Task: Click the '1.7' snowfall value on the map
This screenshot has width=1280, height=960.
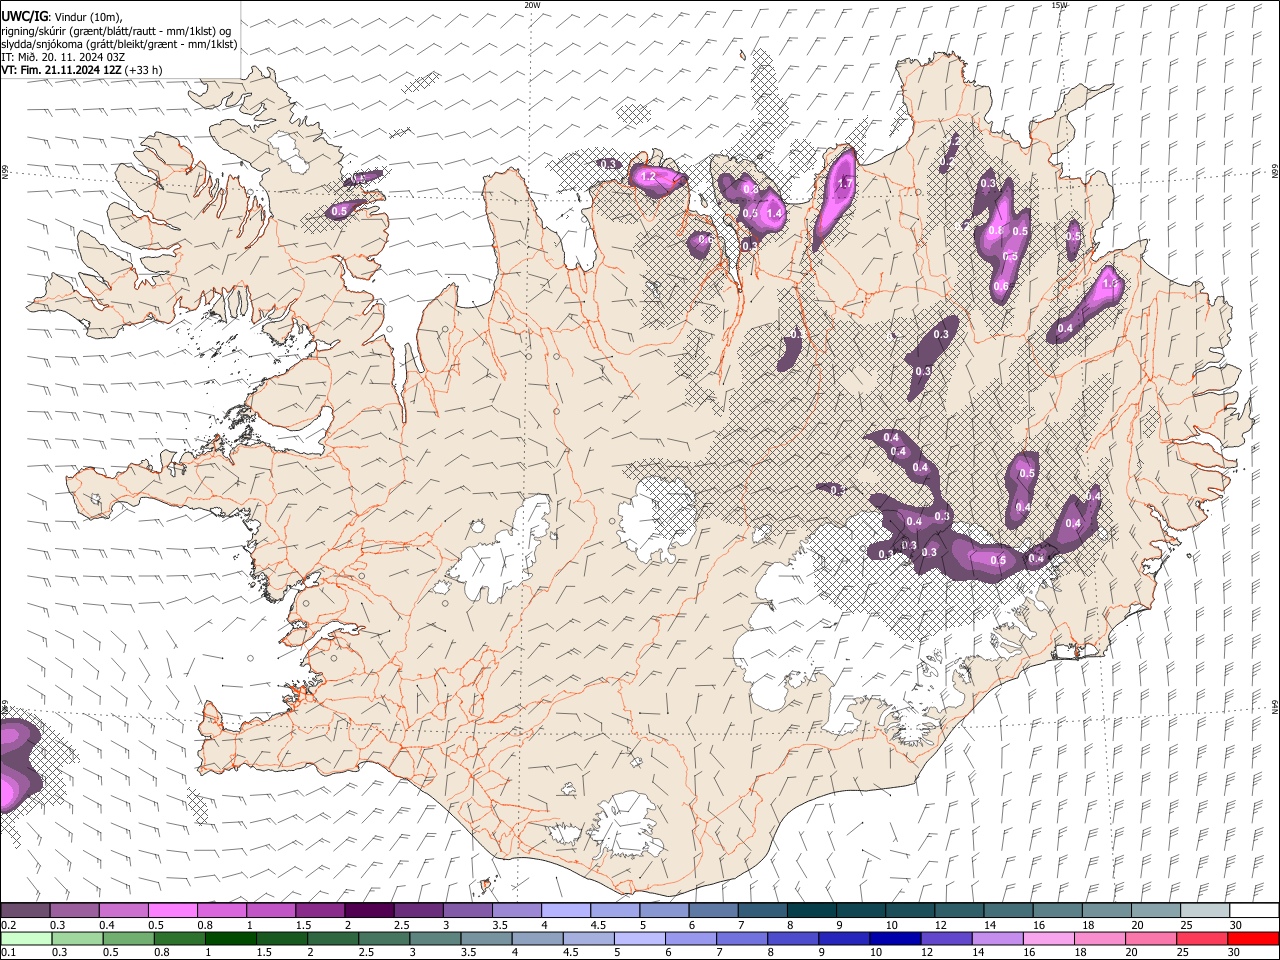Action: pyautogui.click(x=844, y=183)
